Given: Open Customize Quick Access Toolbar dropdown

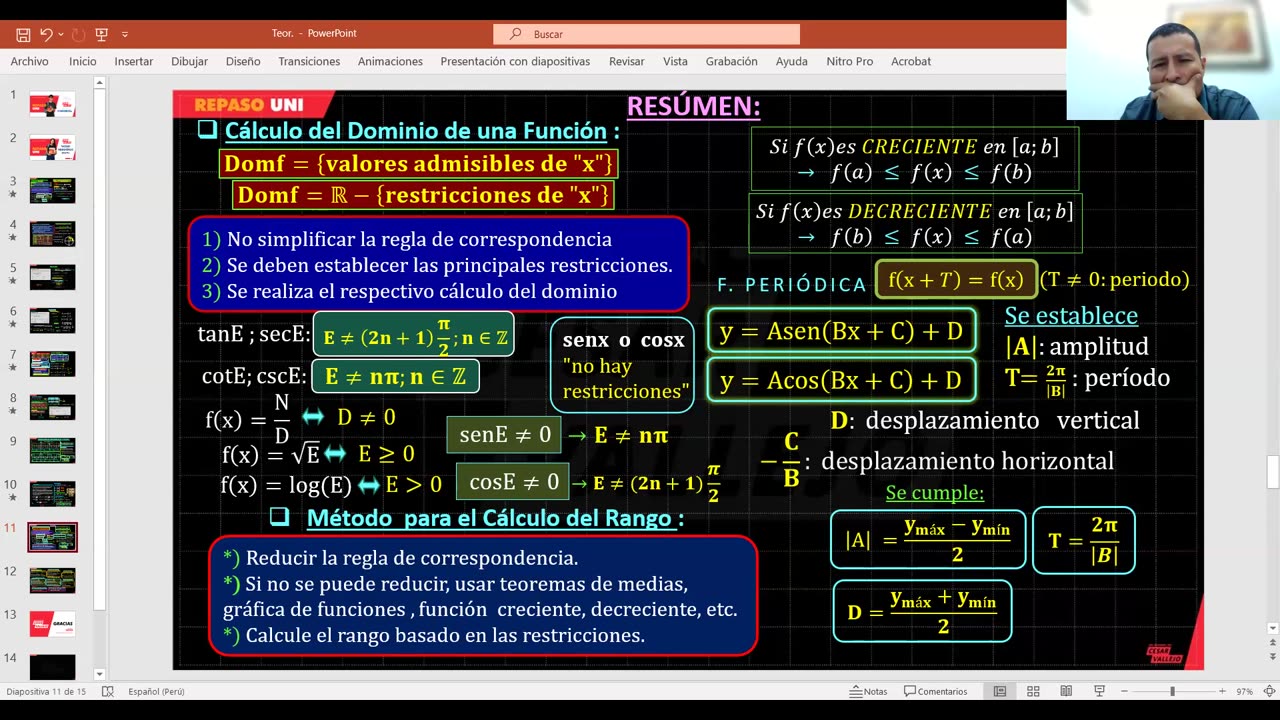Looking at the screenshot, I should coord(125,34).
